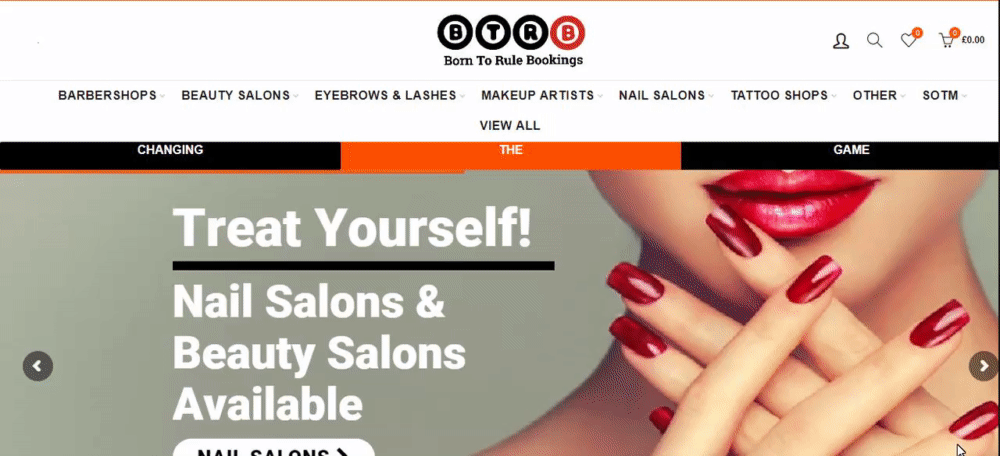
Task: Expand the Eyebrows & Lashes menu
Action: pos(390,96)
